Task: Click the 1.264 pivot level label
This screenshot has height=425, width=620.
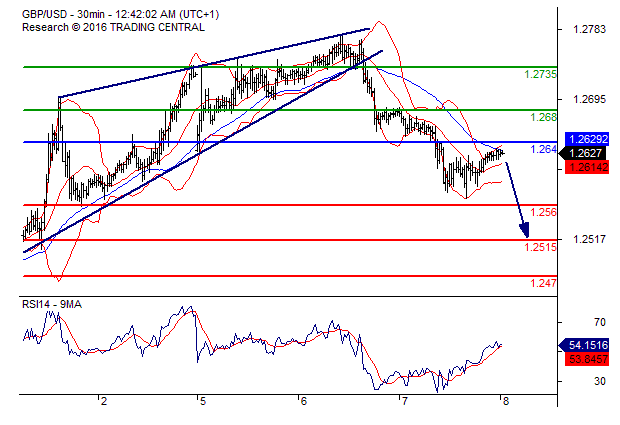Action: click(543, 149)
